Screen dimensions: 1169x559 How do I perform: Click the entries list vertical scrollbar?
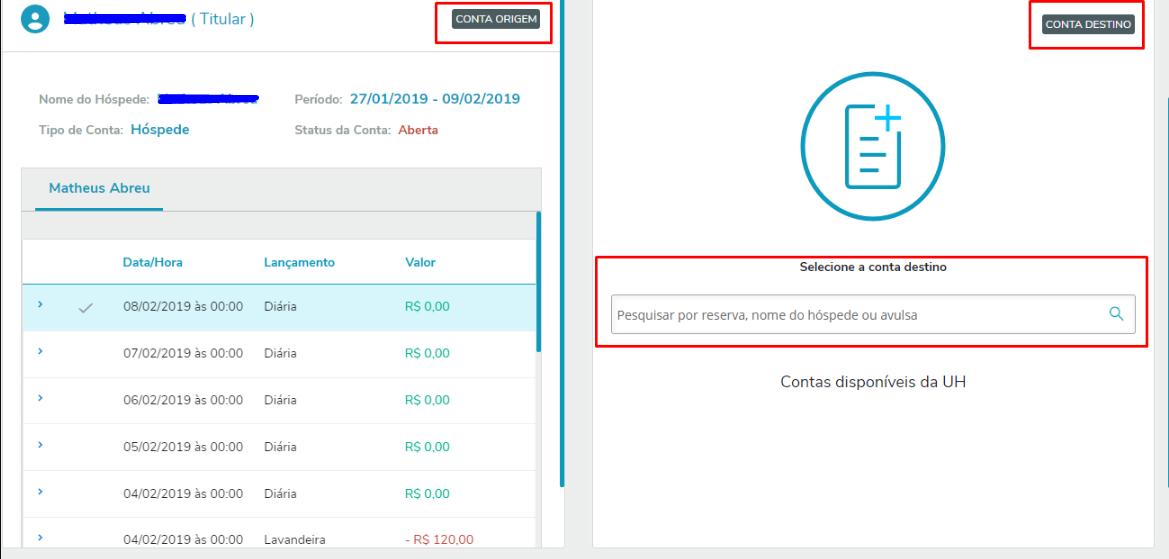pos(538,282)
